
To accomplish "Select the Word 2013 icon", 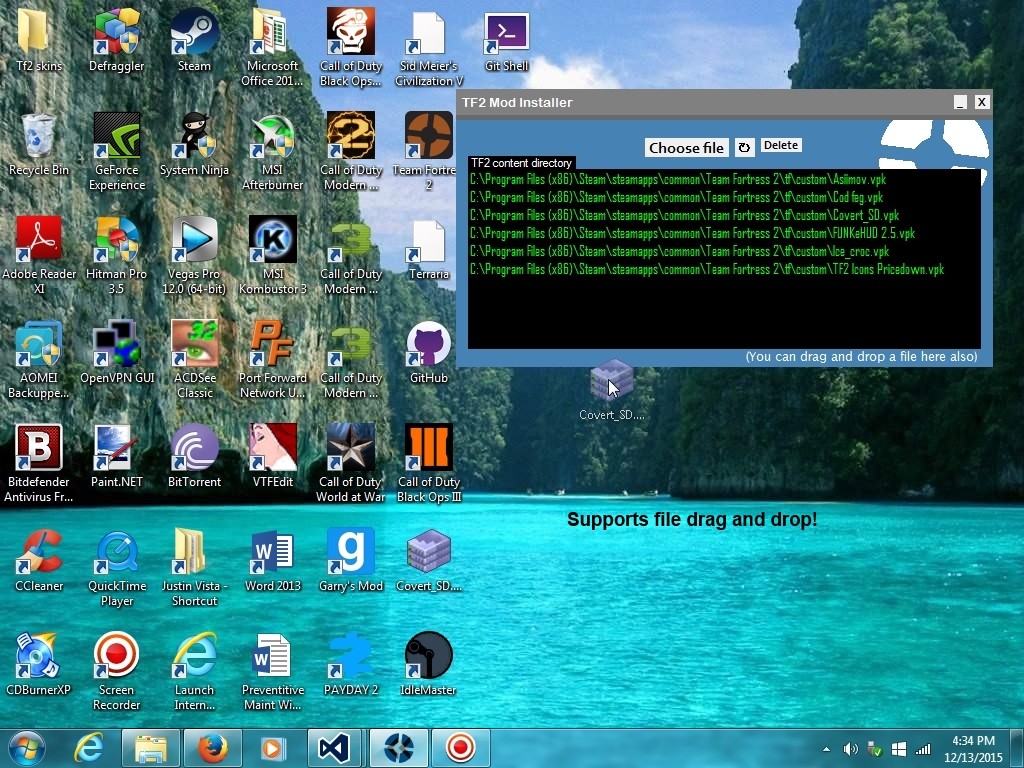I will 272,560.
